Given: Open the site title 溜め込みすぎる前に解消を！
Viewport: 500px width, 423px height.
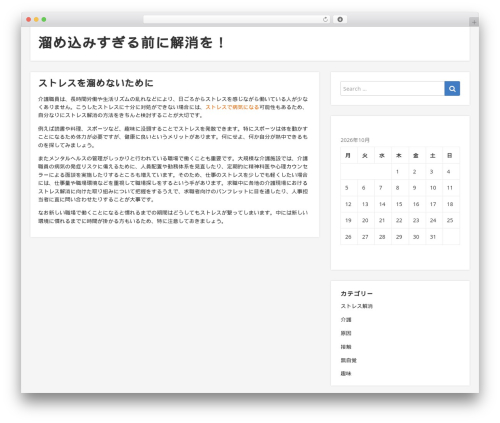Looking at the screenshot, I should coord(132,43).
